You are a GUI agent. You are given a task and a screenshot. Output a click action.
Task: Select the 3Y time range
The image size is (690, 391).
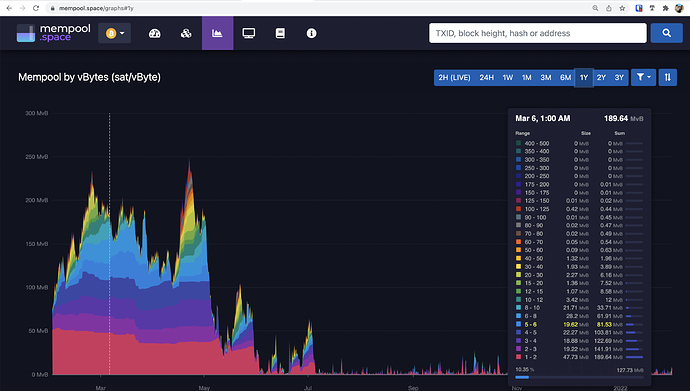pyautogui.click(x=619, y=77)
